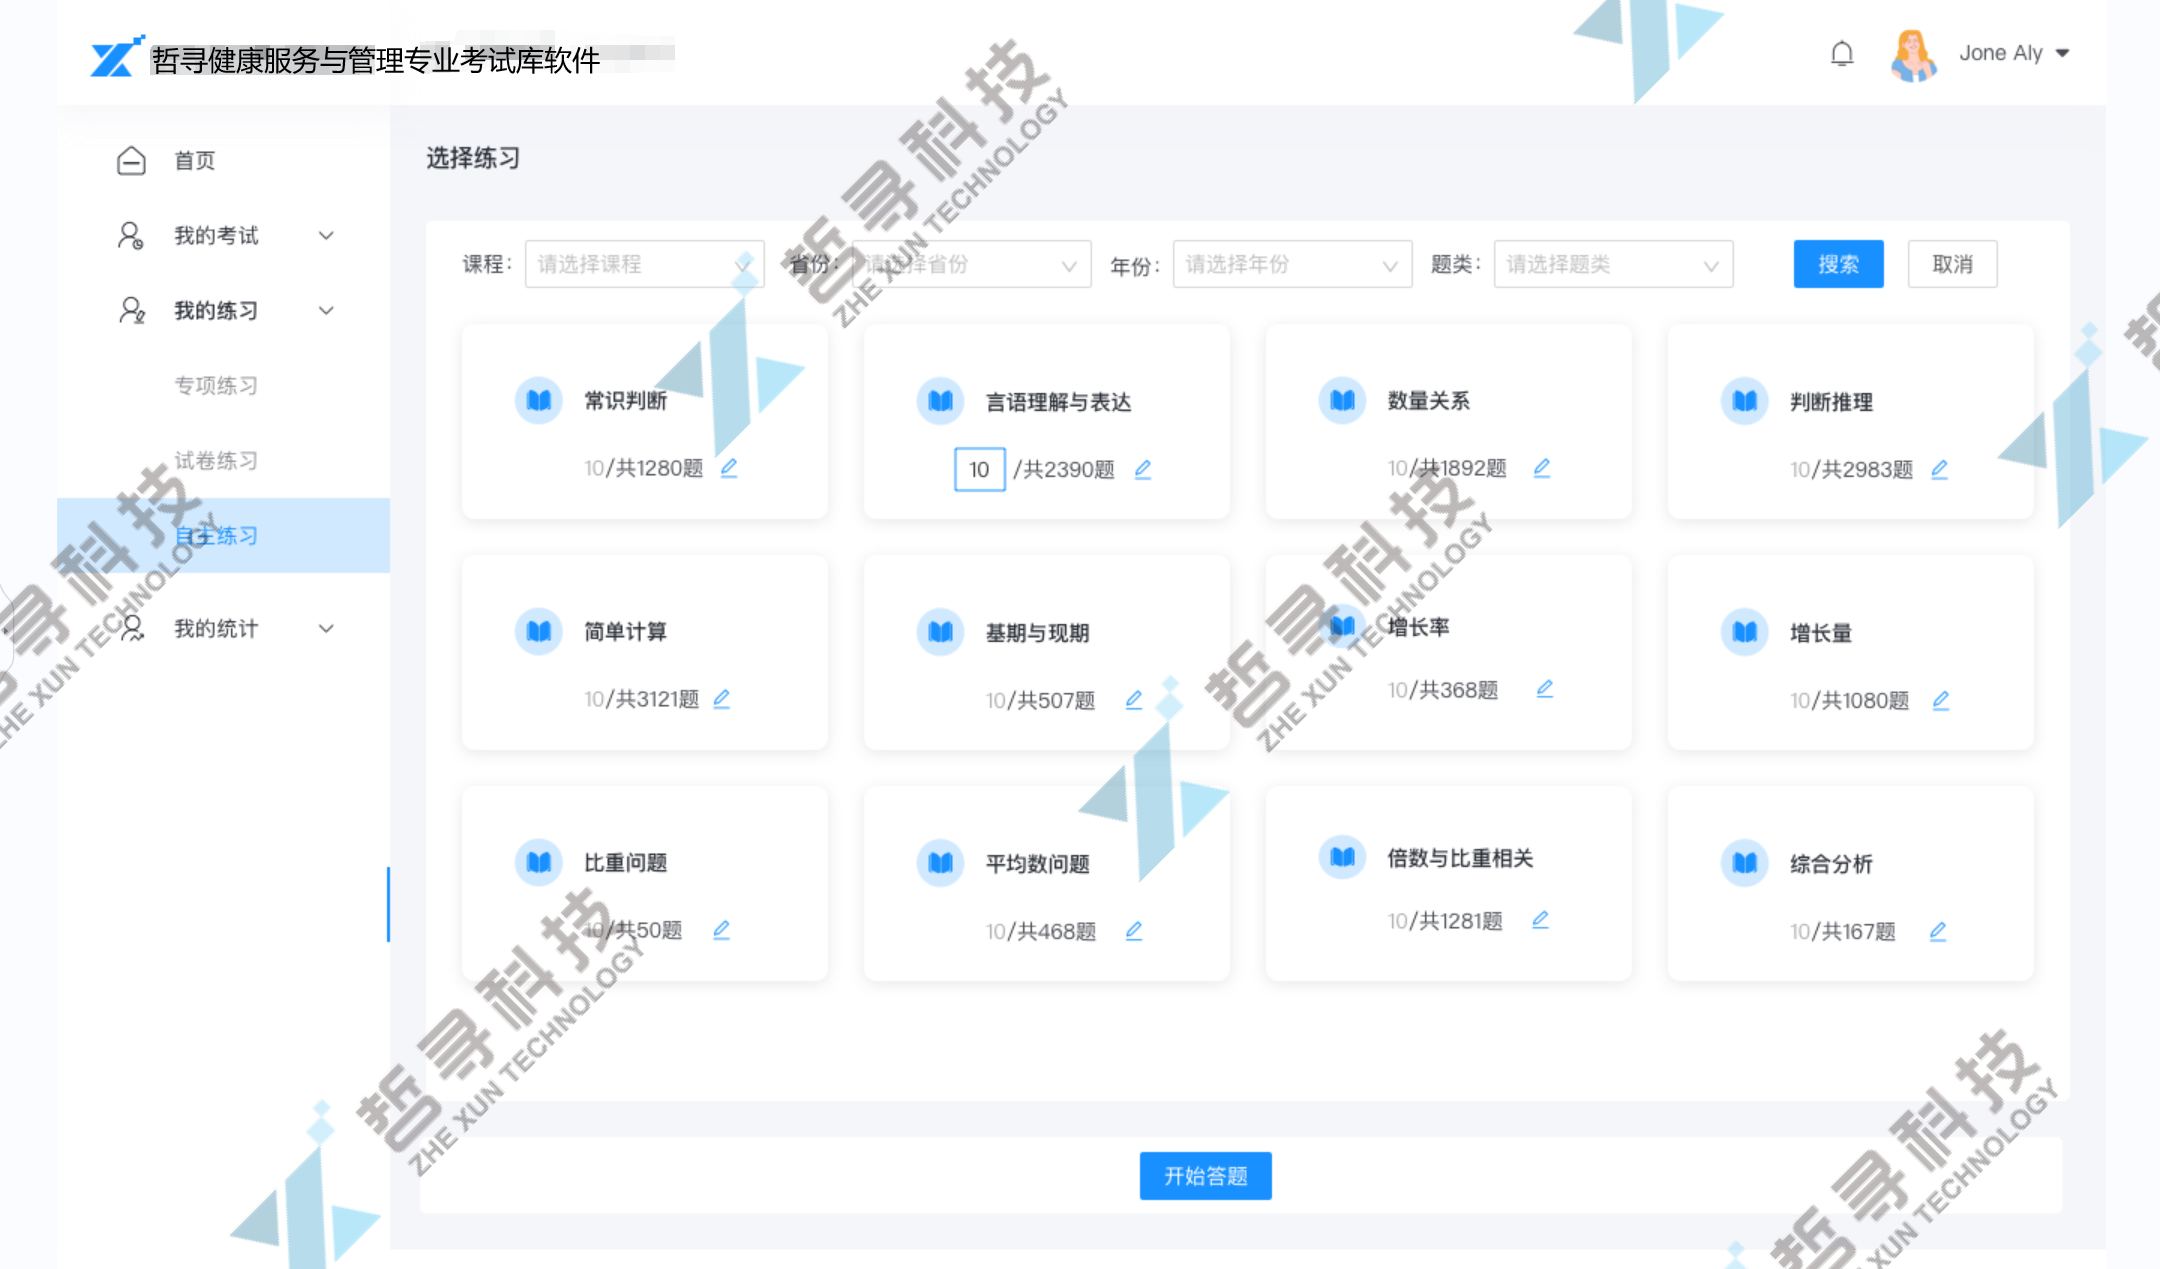Click the 取消 cancel button
The width and height of the screenshot is (2160, 1269).
[1952, 264]
